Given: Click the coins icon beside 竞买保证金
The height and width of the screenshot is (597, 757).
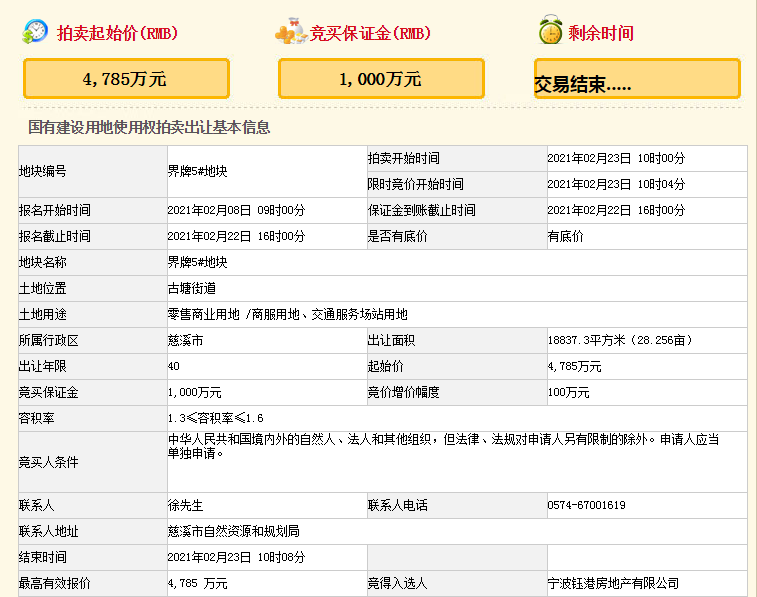Looking at the screenshot, I should (290, 33).
